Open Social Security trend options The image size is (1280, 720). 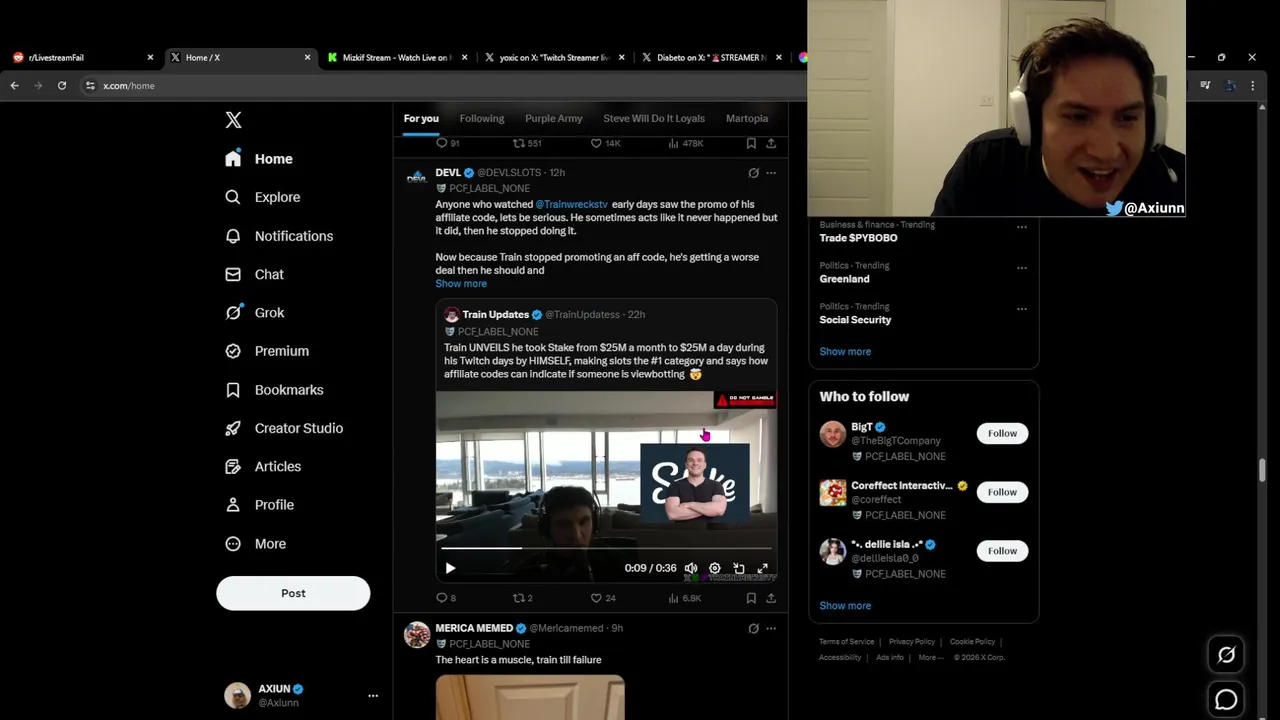tap(1022, 309)
